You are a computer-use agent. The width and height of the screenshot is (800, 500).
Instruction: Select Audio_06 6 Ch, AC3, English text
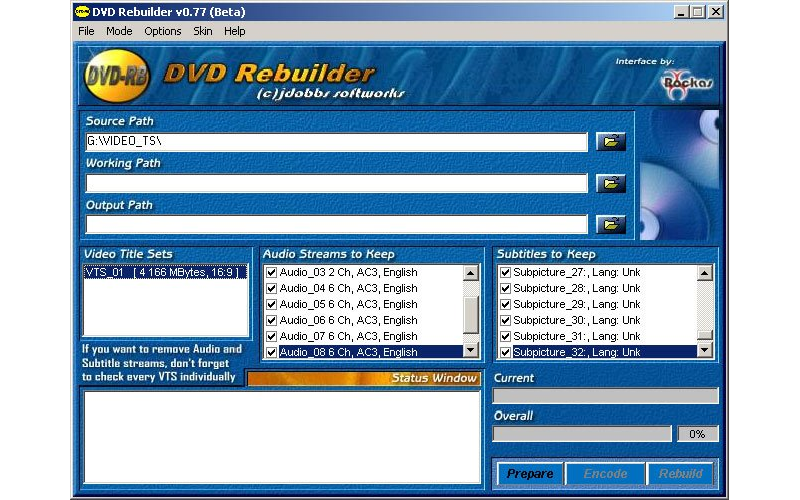click(x=348, y=320)
